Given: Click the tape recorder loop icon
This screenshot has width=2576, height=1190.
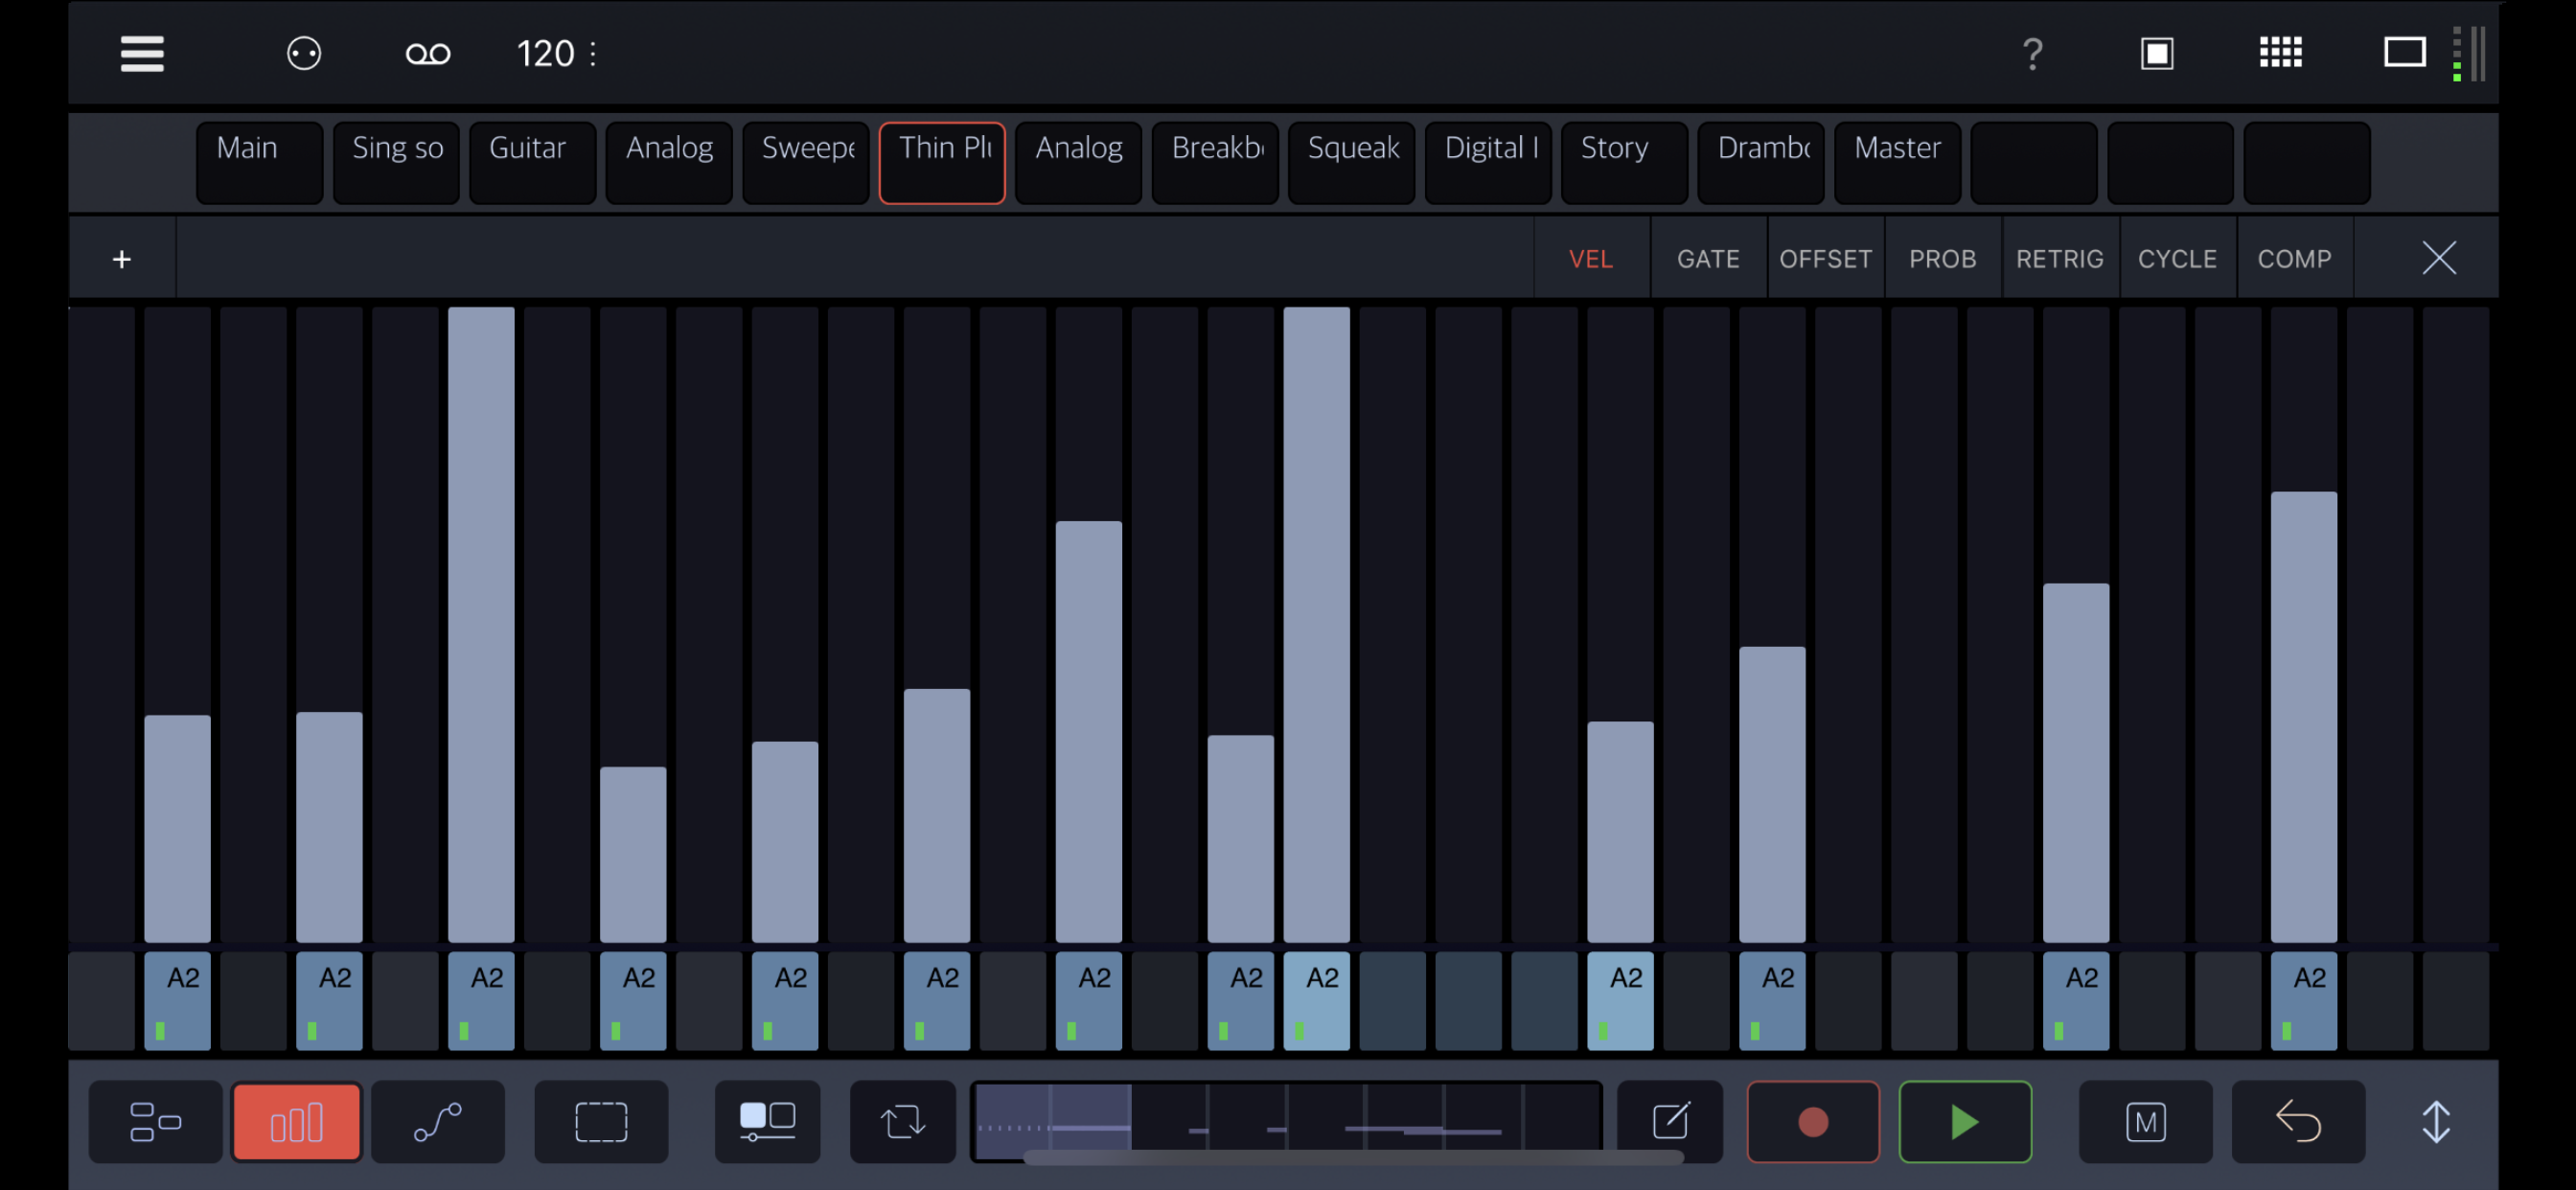Looking at the screenshot, I should (x=428, y=54).
